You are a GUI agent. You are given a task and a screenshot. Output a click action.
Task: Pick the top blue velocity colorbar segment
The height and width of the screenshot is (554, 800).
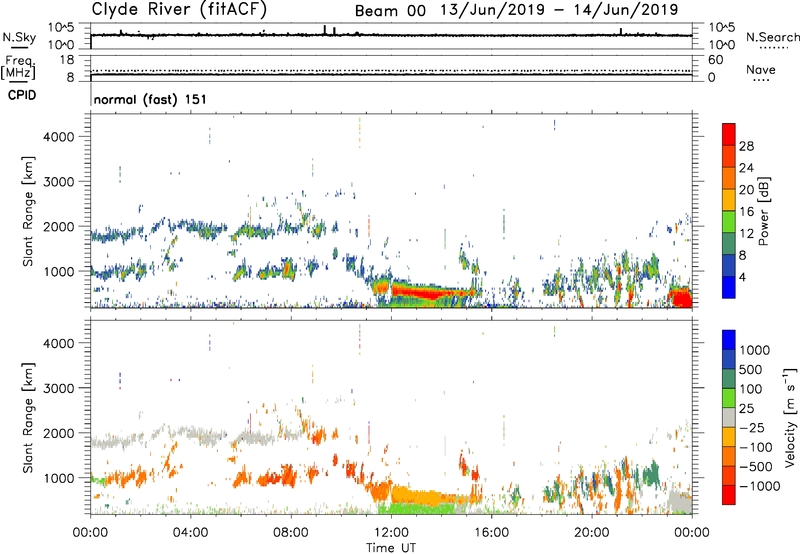pyautogui.click(x=729, y=340)
